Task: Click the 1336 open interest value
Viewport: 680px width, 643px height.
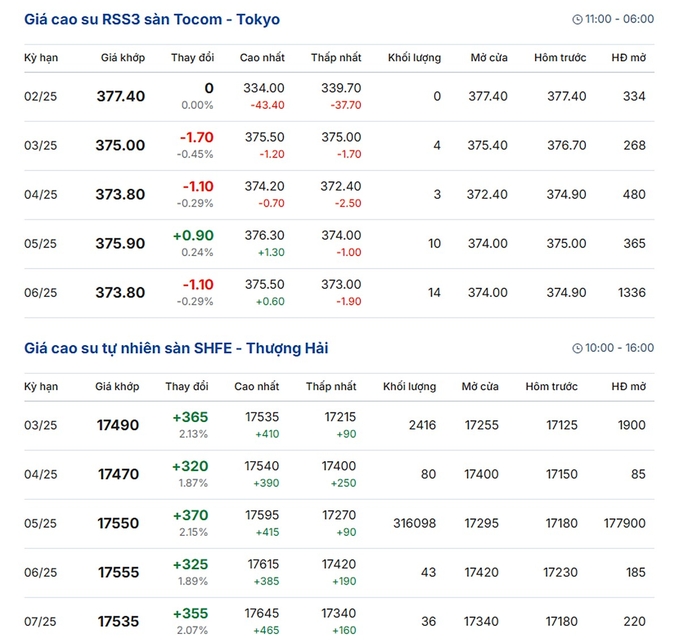Action: [x=632, y=293]
